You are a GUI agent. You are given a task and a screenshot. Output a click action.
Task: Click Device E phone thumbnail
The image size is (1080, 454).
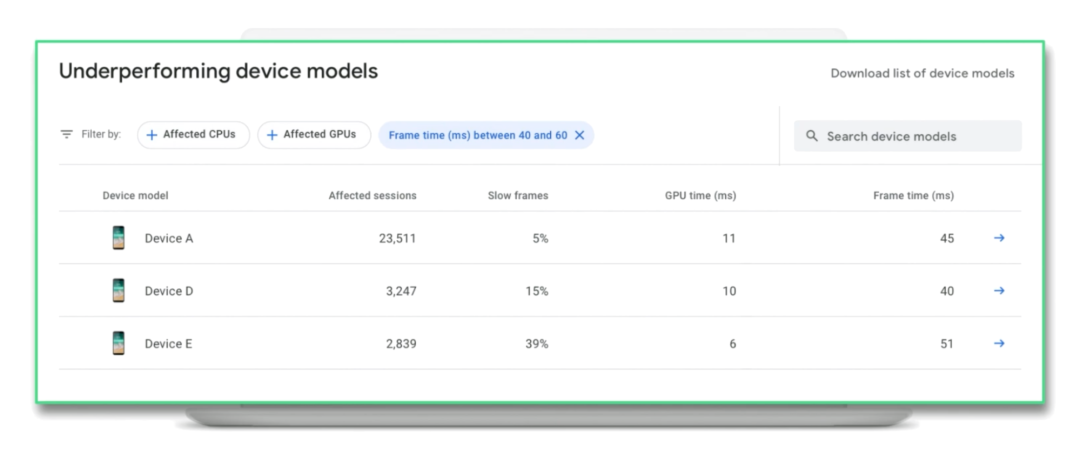119,344
